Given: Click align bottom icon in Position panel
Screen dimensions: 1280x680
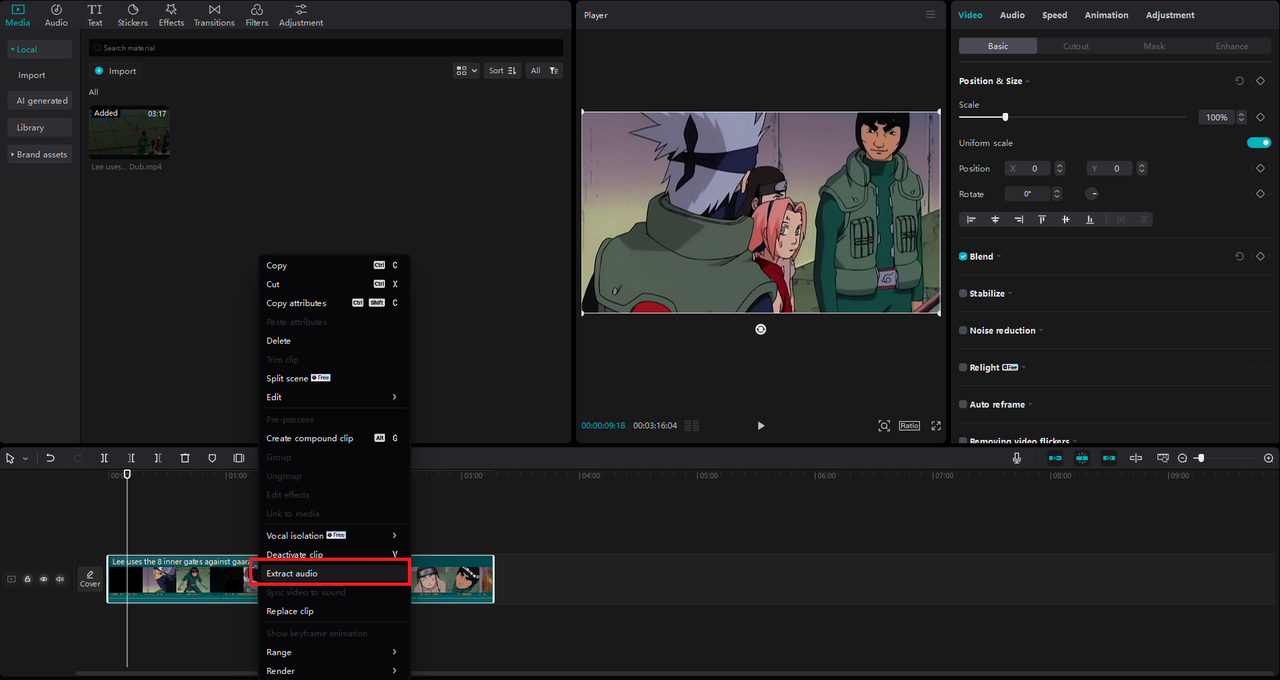Looking at the screenshot, I should pyautogui.click(x=1089, y=219).
